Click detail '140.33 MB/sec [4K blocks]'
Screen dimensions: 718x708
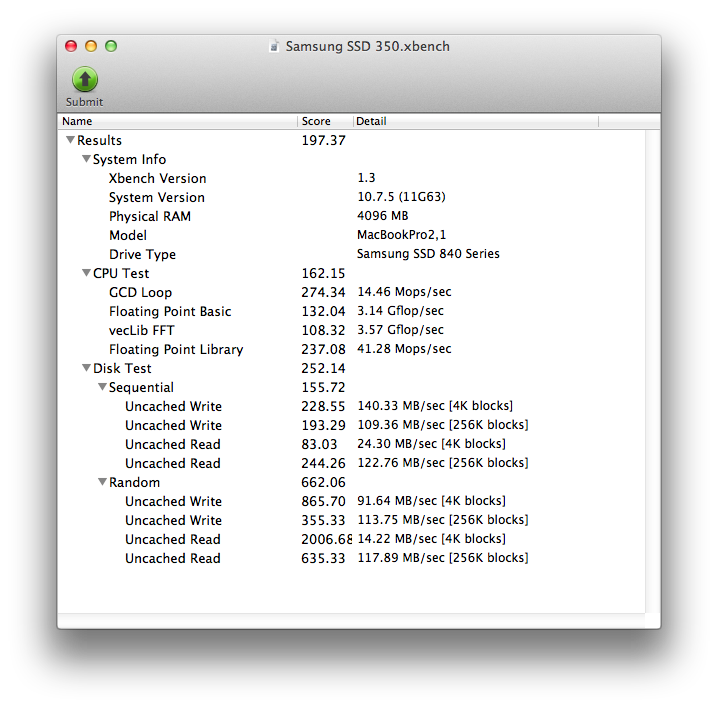435,406
